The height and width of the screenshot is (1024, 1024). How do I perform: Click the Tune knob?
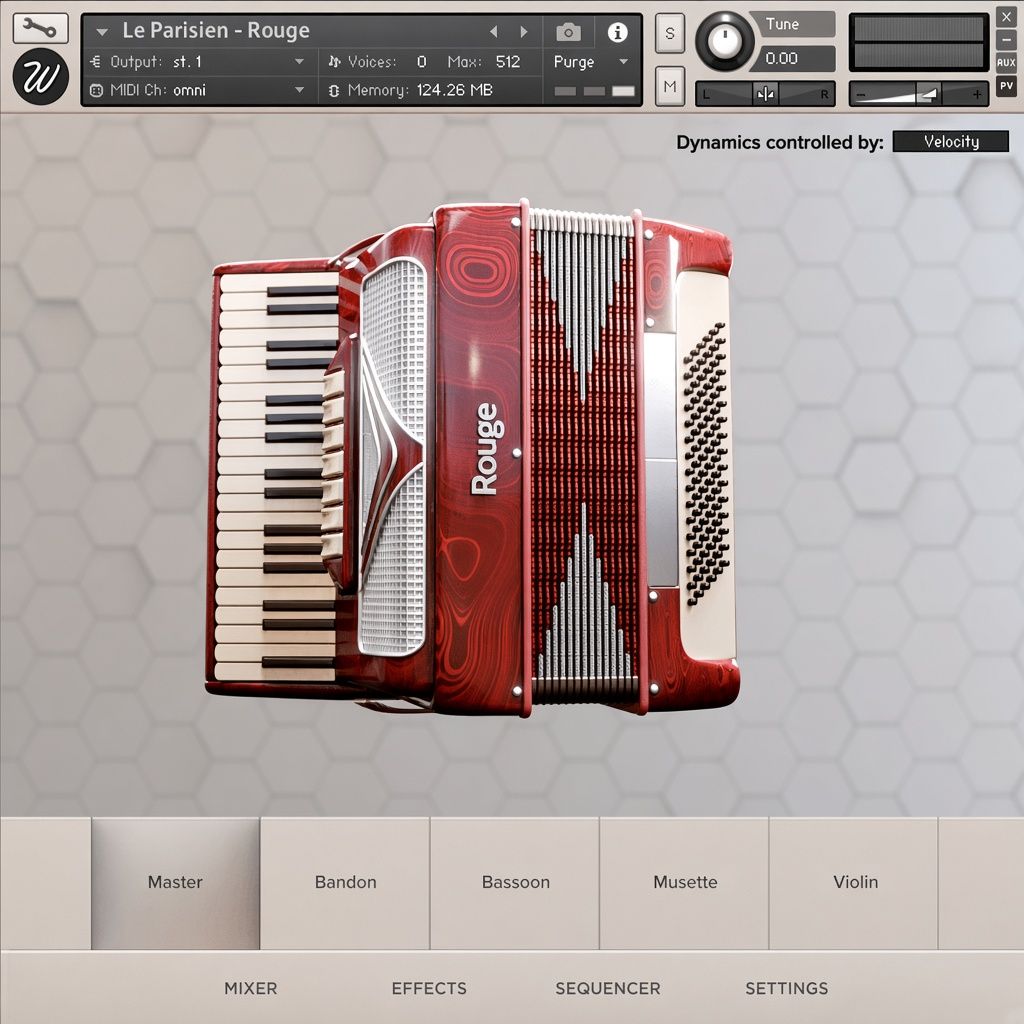[724, 40]
